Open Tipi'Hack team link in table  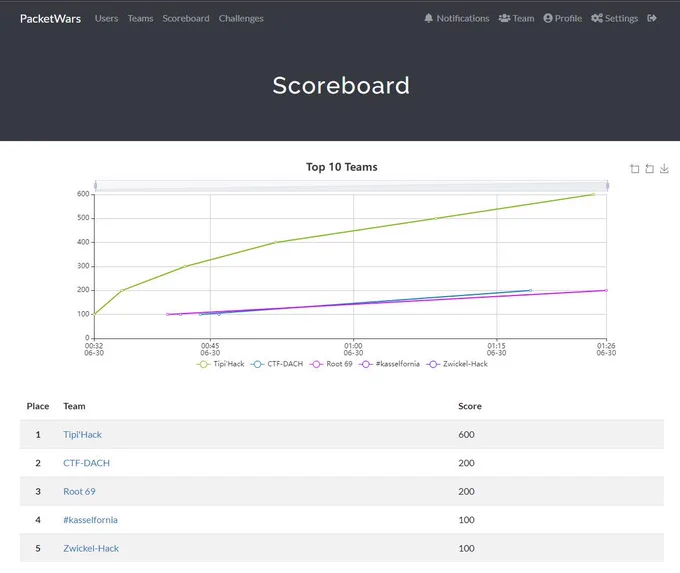click(82, 435)
